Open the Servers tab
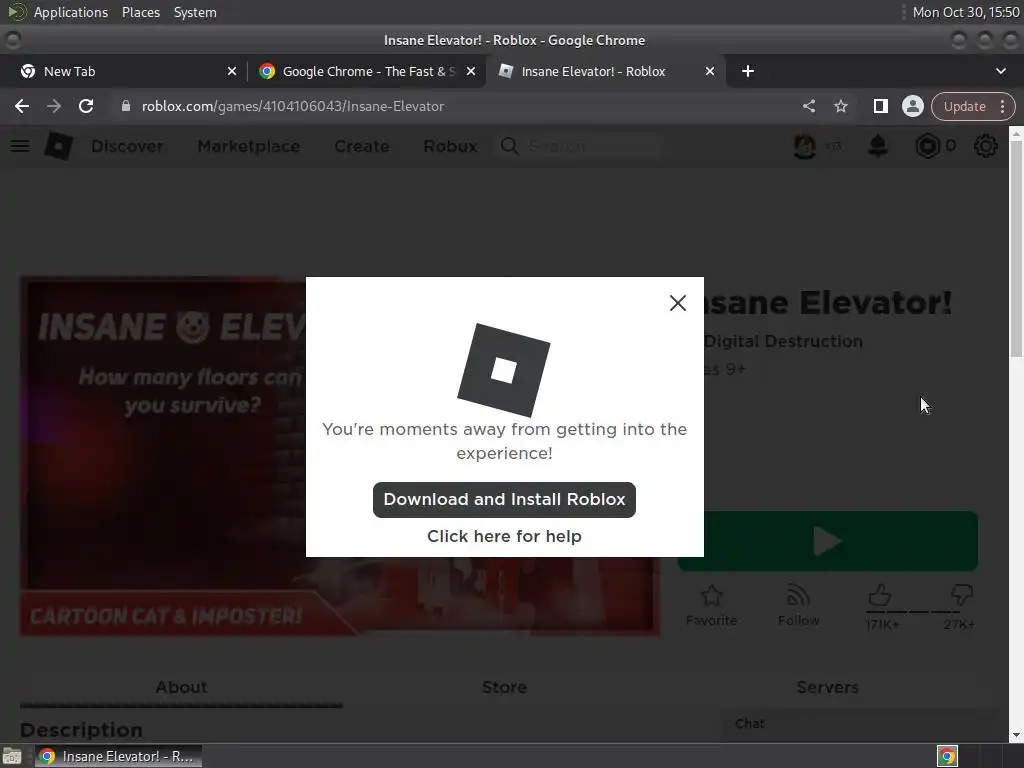The width and height of the screenshot is (1024, 768). (x=827, y=687)
